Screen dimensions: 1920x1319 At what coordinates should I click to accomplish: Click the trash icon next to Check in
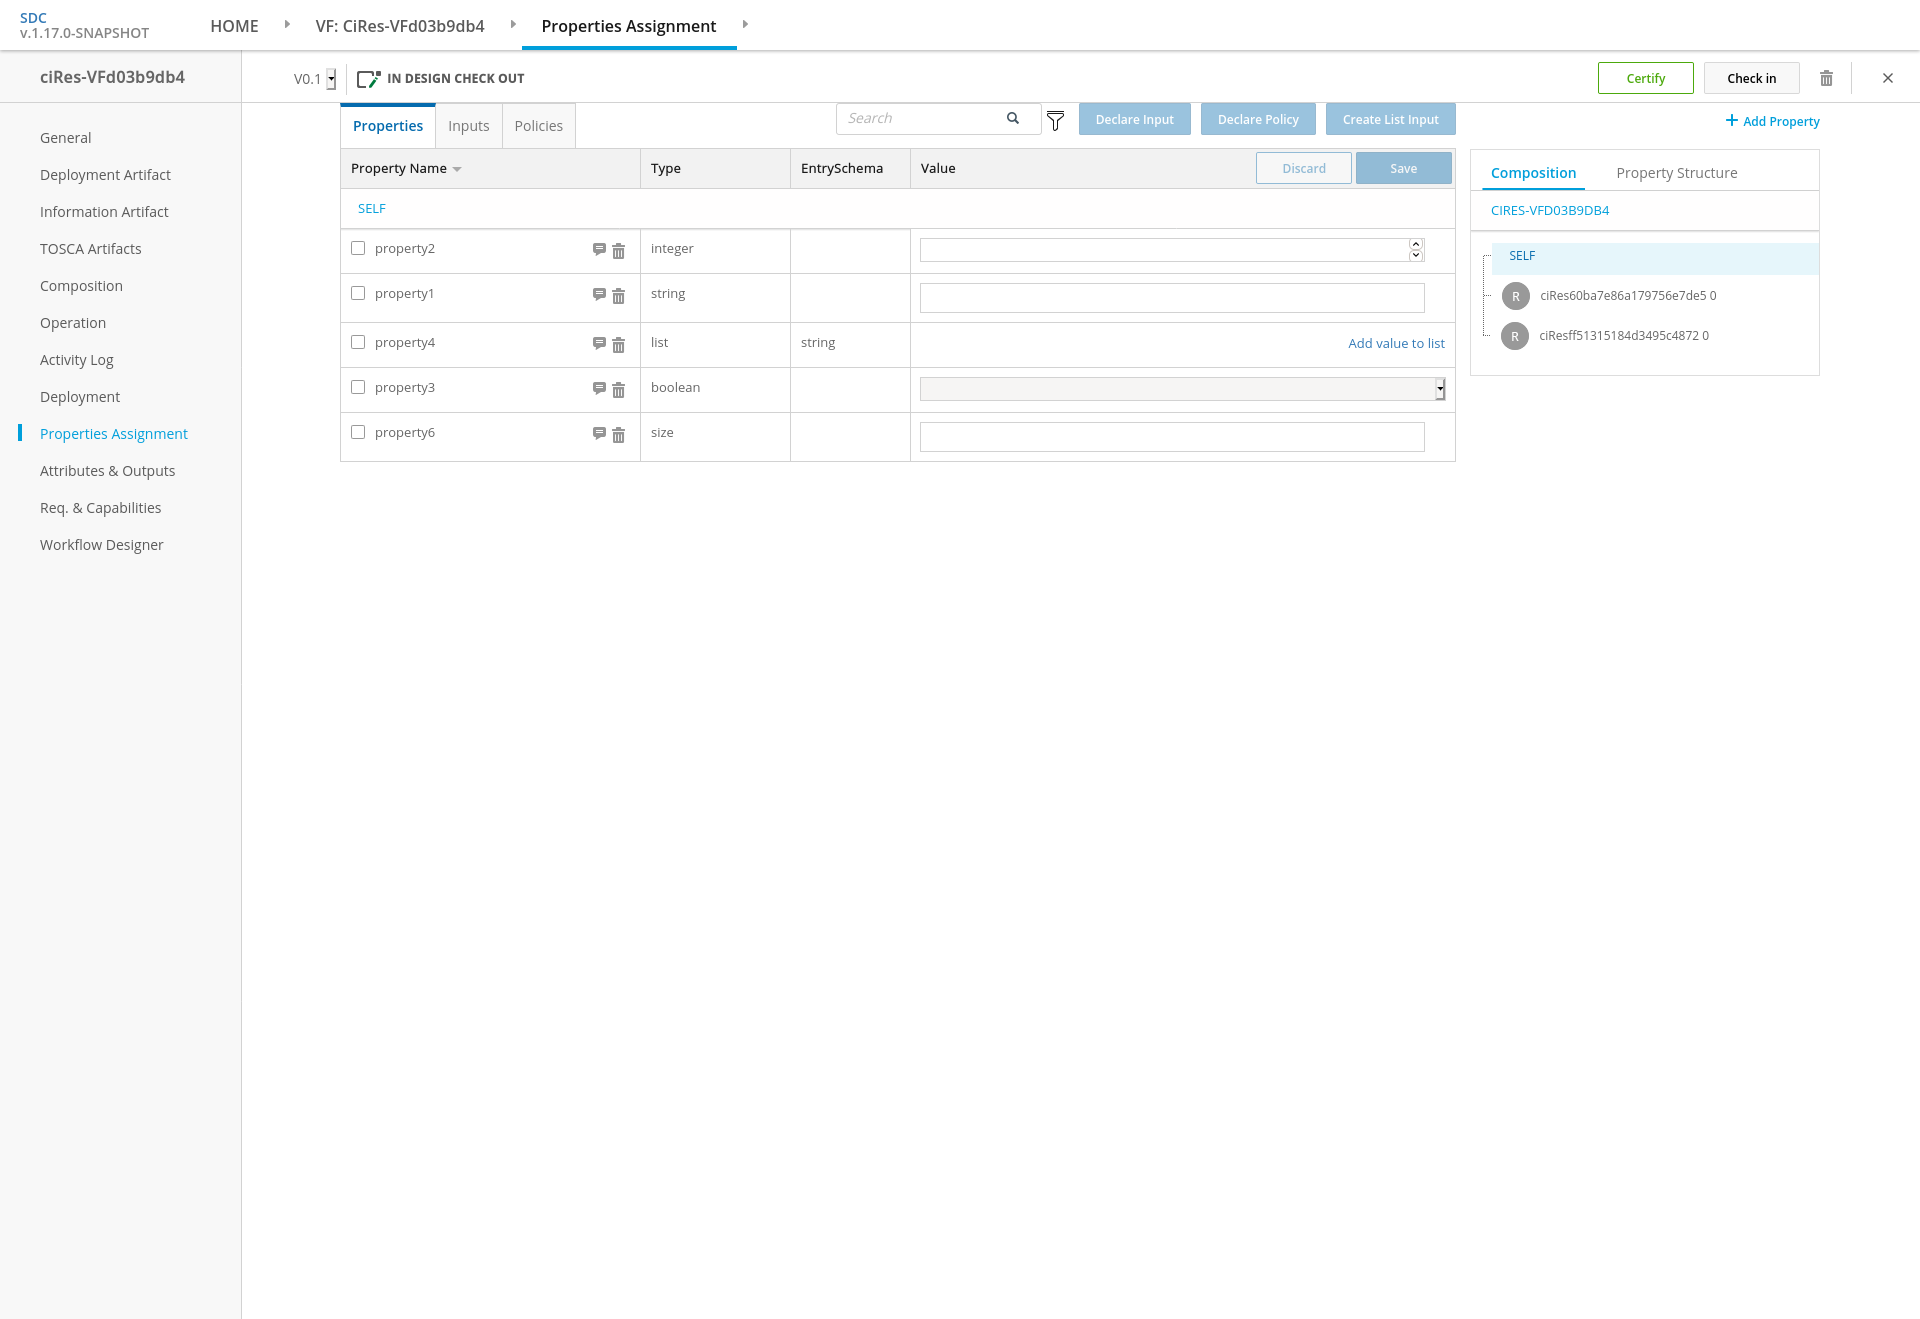[1826, 78]
